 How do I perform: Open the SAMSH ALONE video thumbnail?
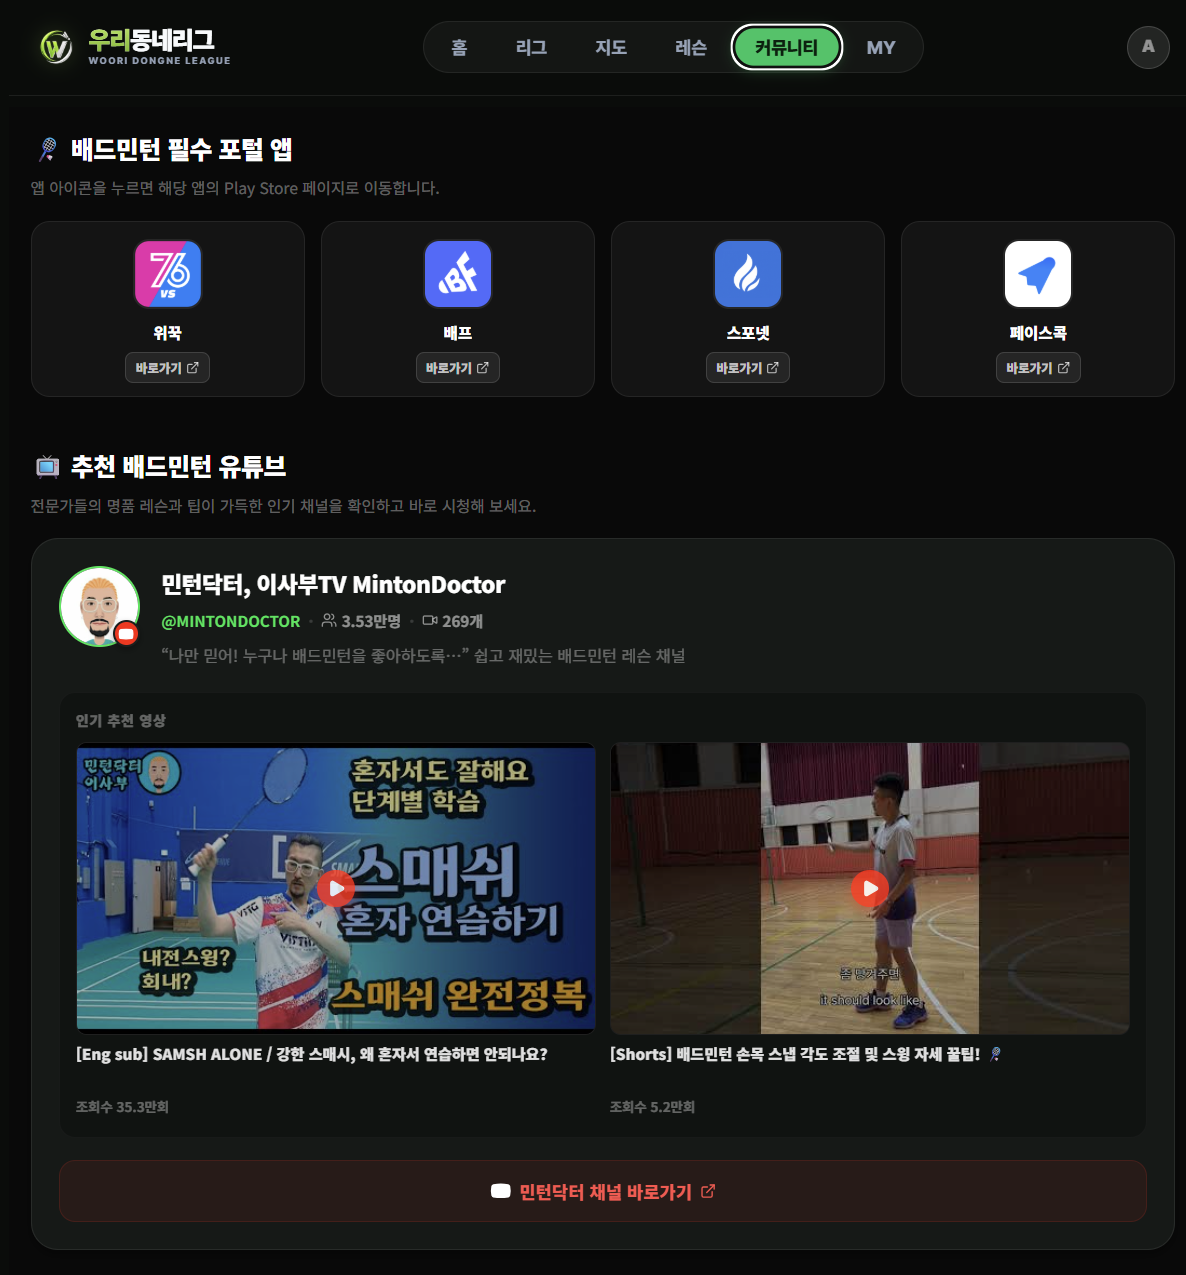[x=336, y=888]
